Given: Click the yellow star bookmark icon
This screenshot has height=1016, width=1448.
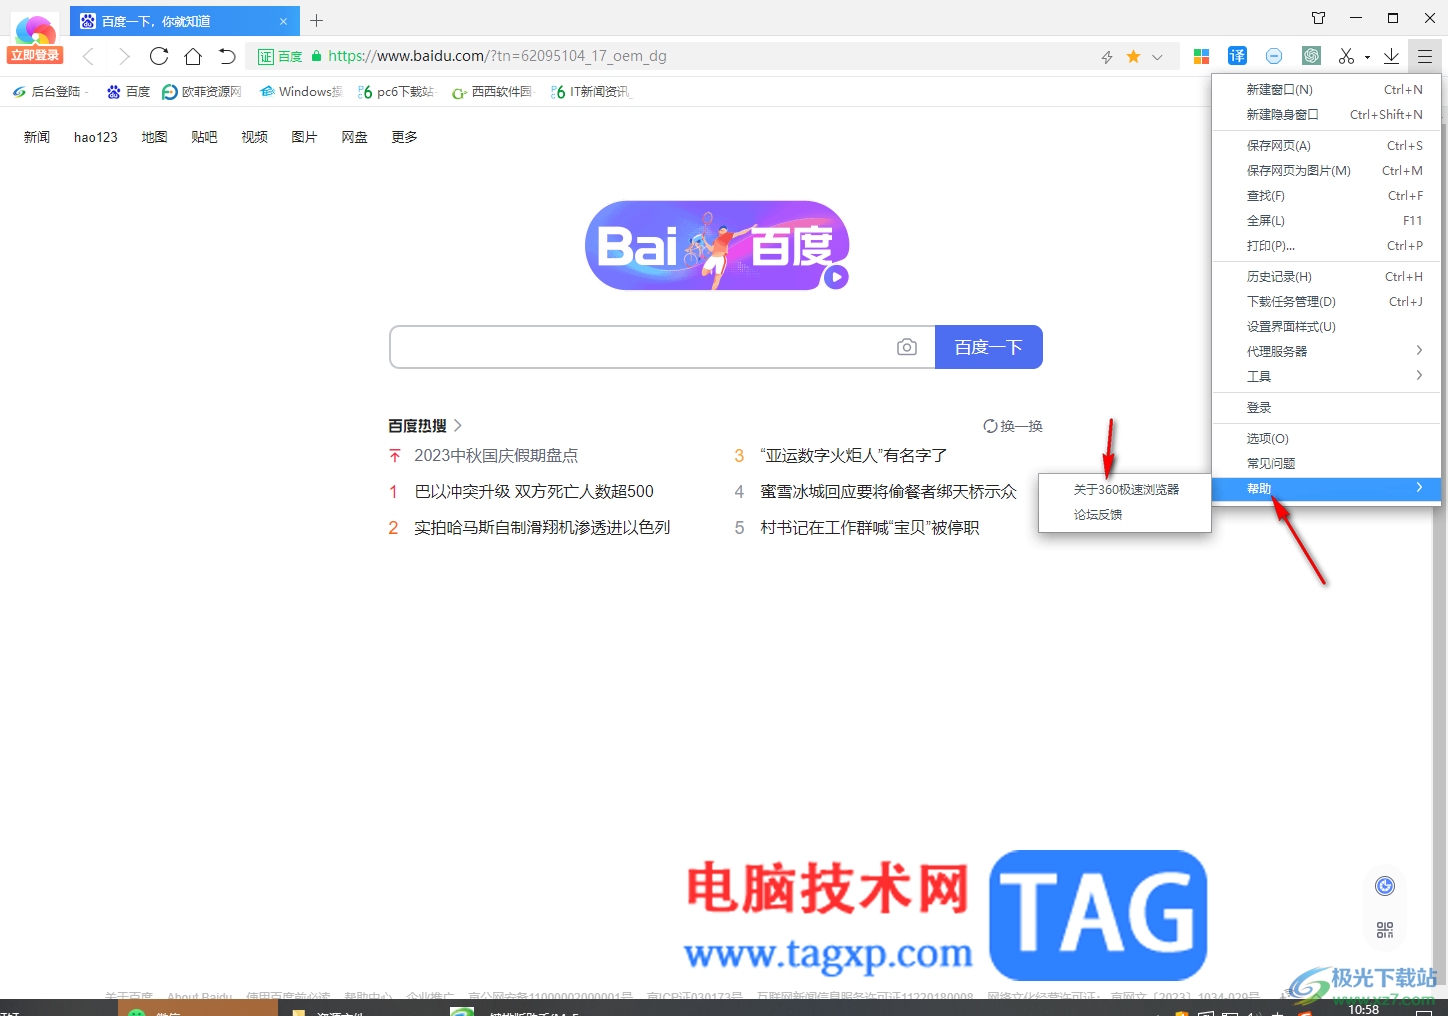Looking at the screenshot, I should (x=1133, y=56).
